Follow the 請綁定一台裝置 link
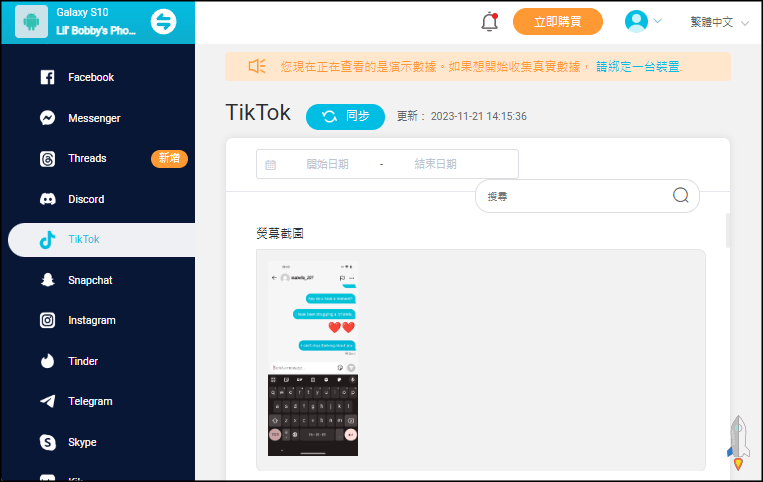Image resolution: width=763 pixels, height=482 pixels. [639, 67]
